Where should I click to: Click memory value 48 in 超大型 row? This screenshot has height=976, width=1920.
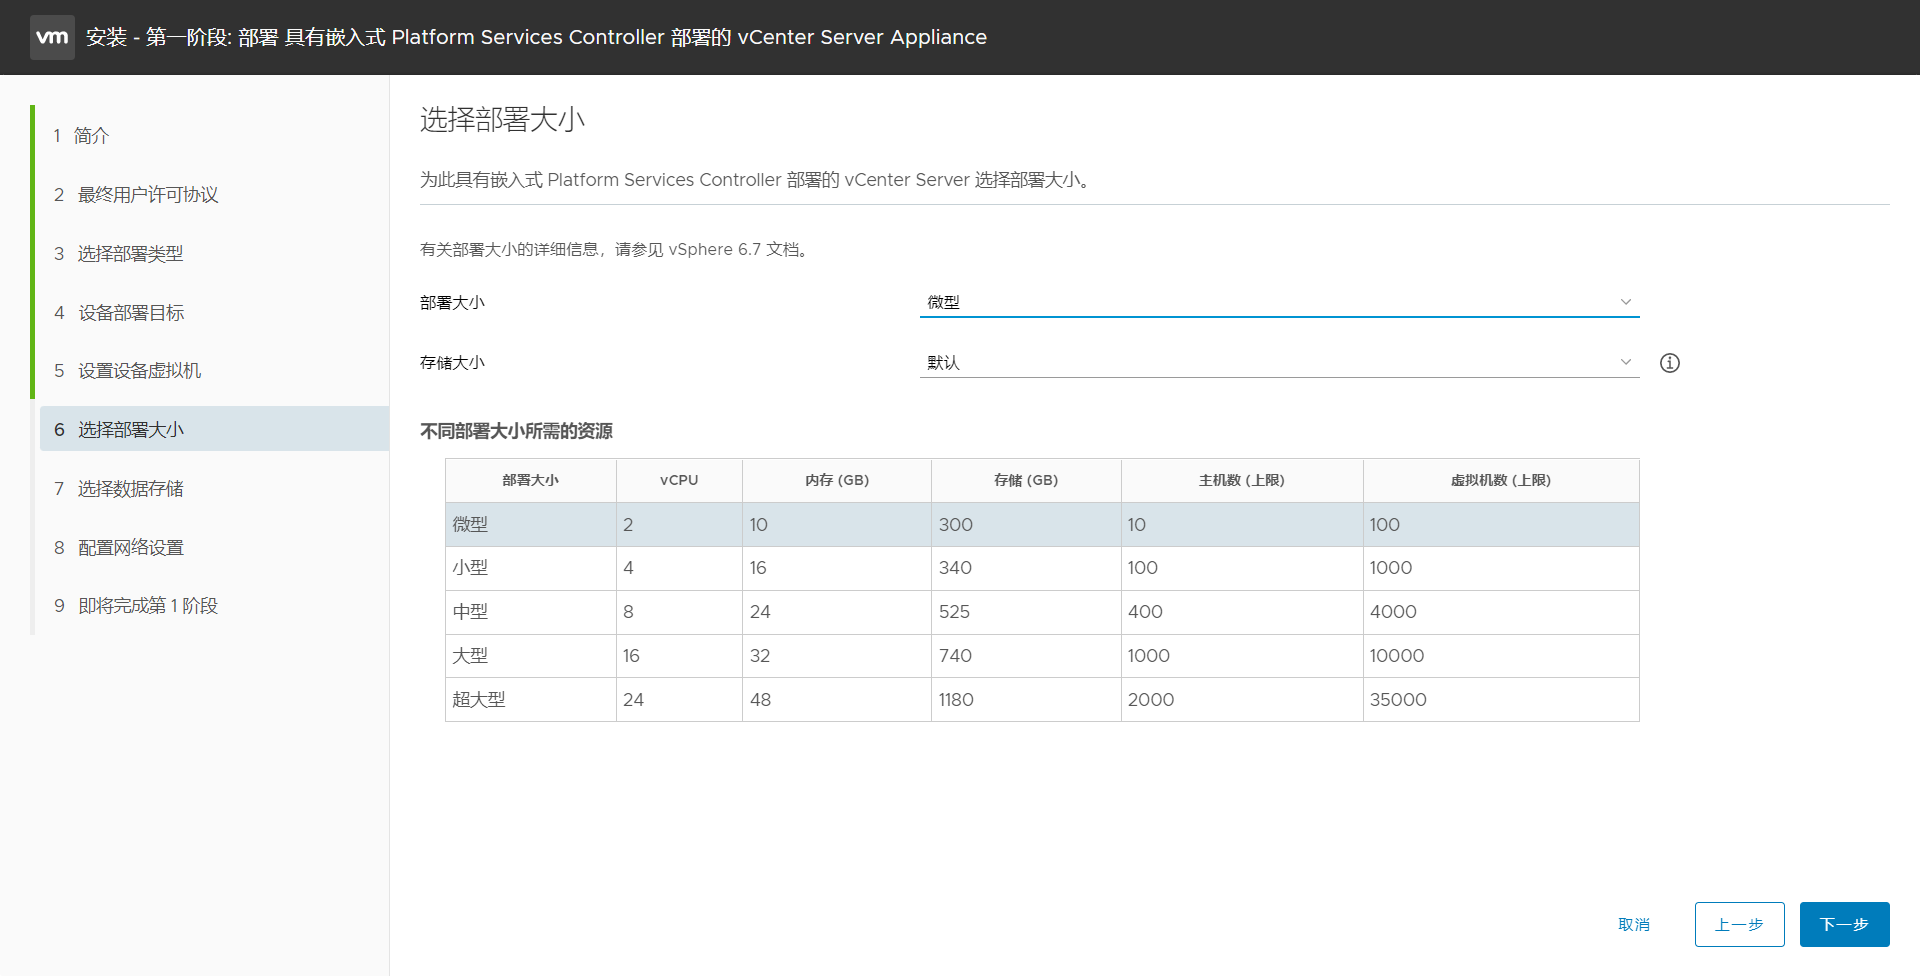(x=760, y=699)
